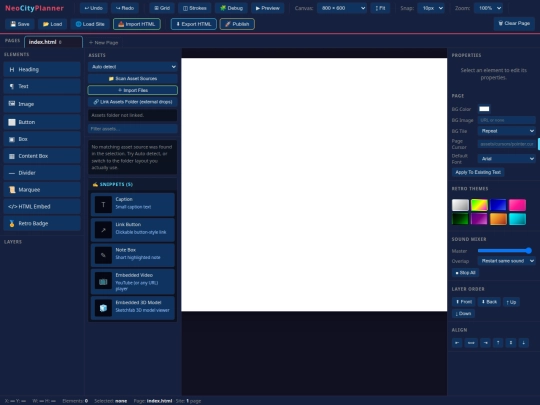Stop all sounds with Stop All
The image size is (540, 405).
point(465,273)
